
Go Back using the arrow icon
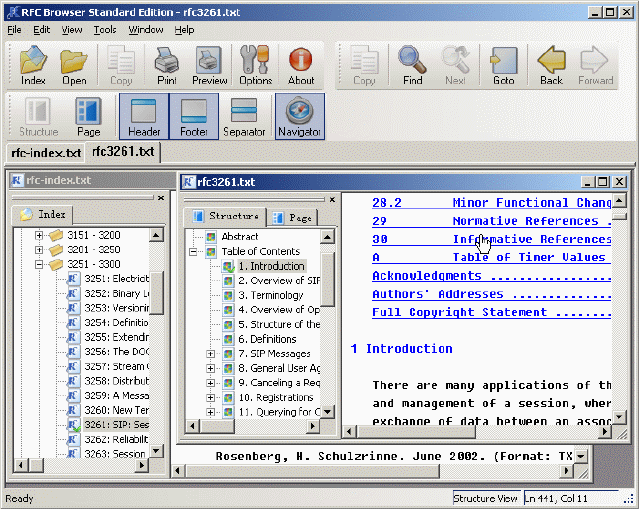point(551,66)
